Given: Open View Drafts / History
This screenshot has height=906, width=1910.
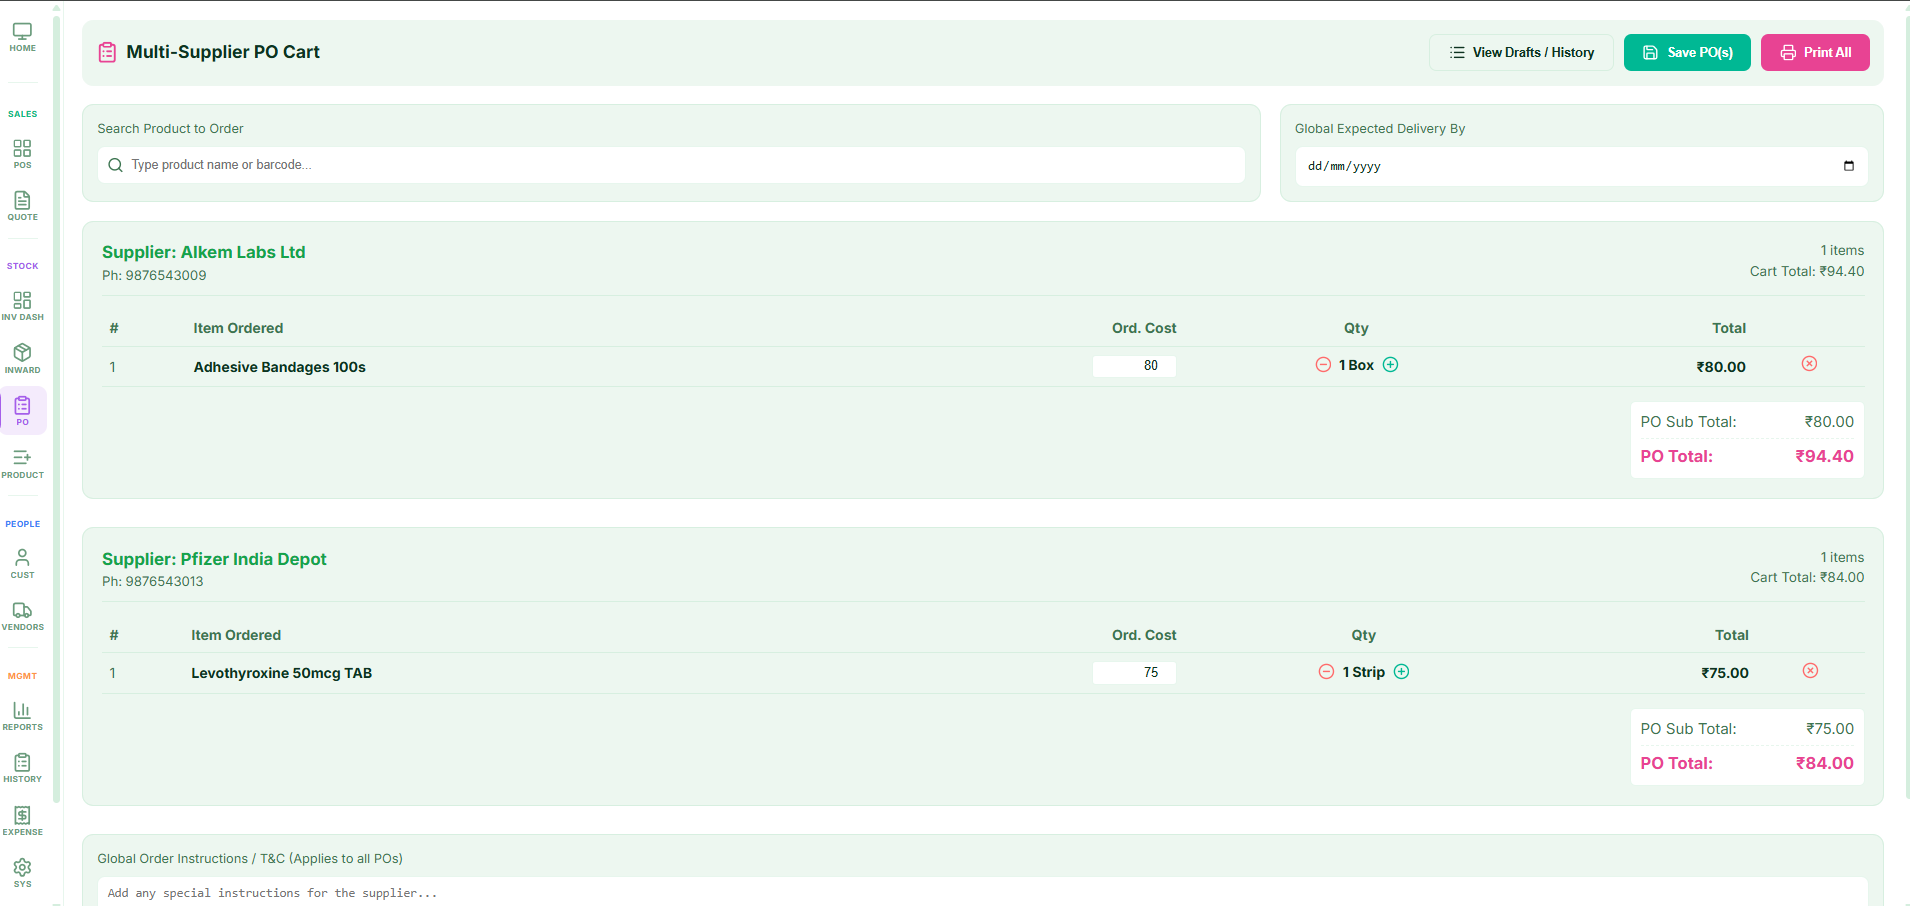Looking at the screenshot, I should [x=1521, y=53].
